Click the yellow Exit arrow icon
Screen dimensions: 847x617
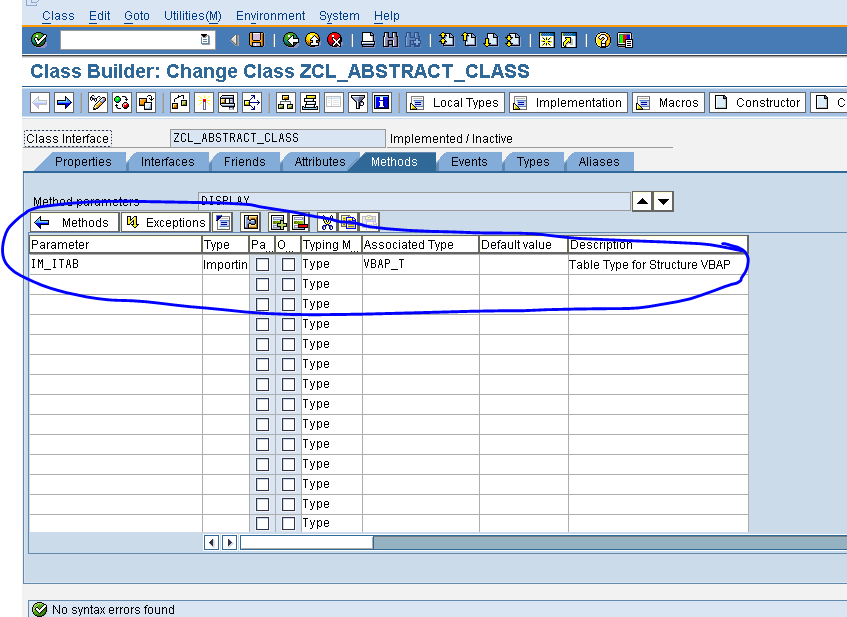[313, 40]
